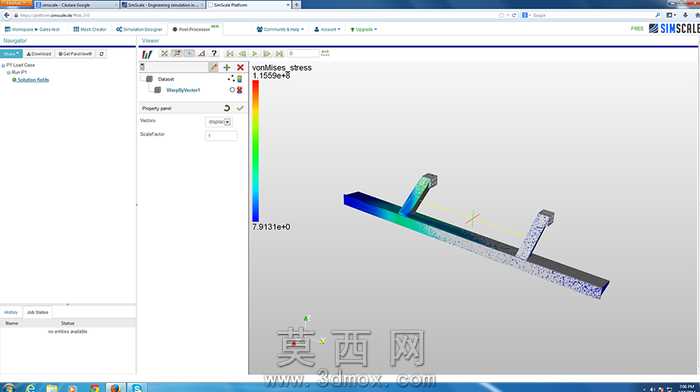Toggle the second viewer toolbar icon
This screenshot has height=392, width=700.
coord(177,54)
